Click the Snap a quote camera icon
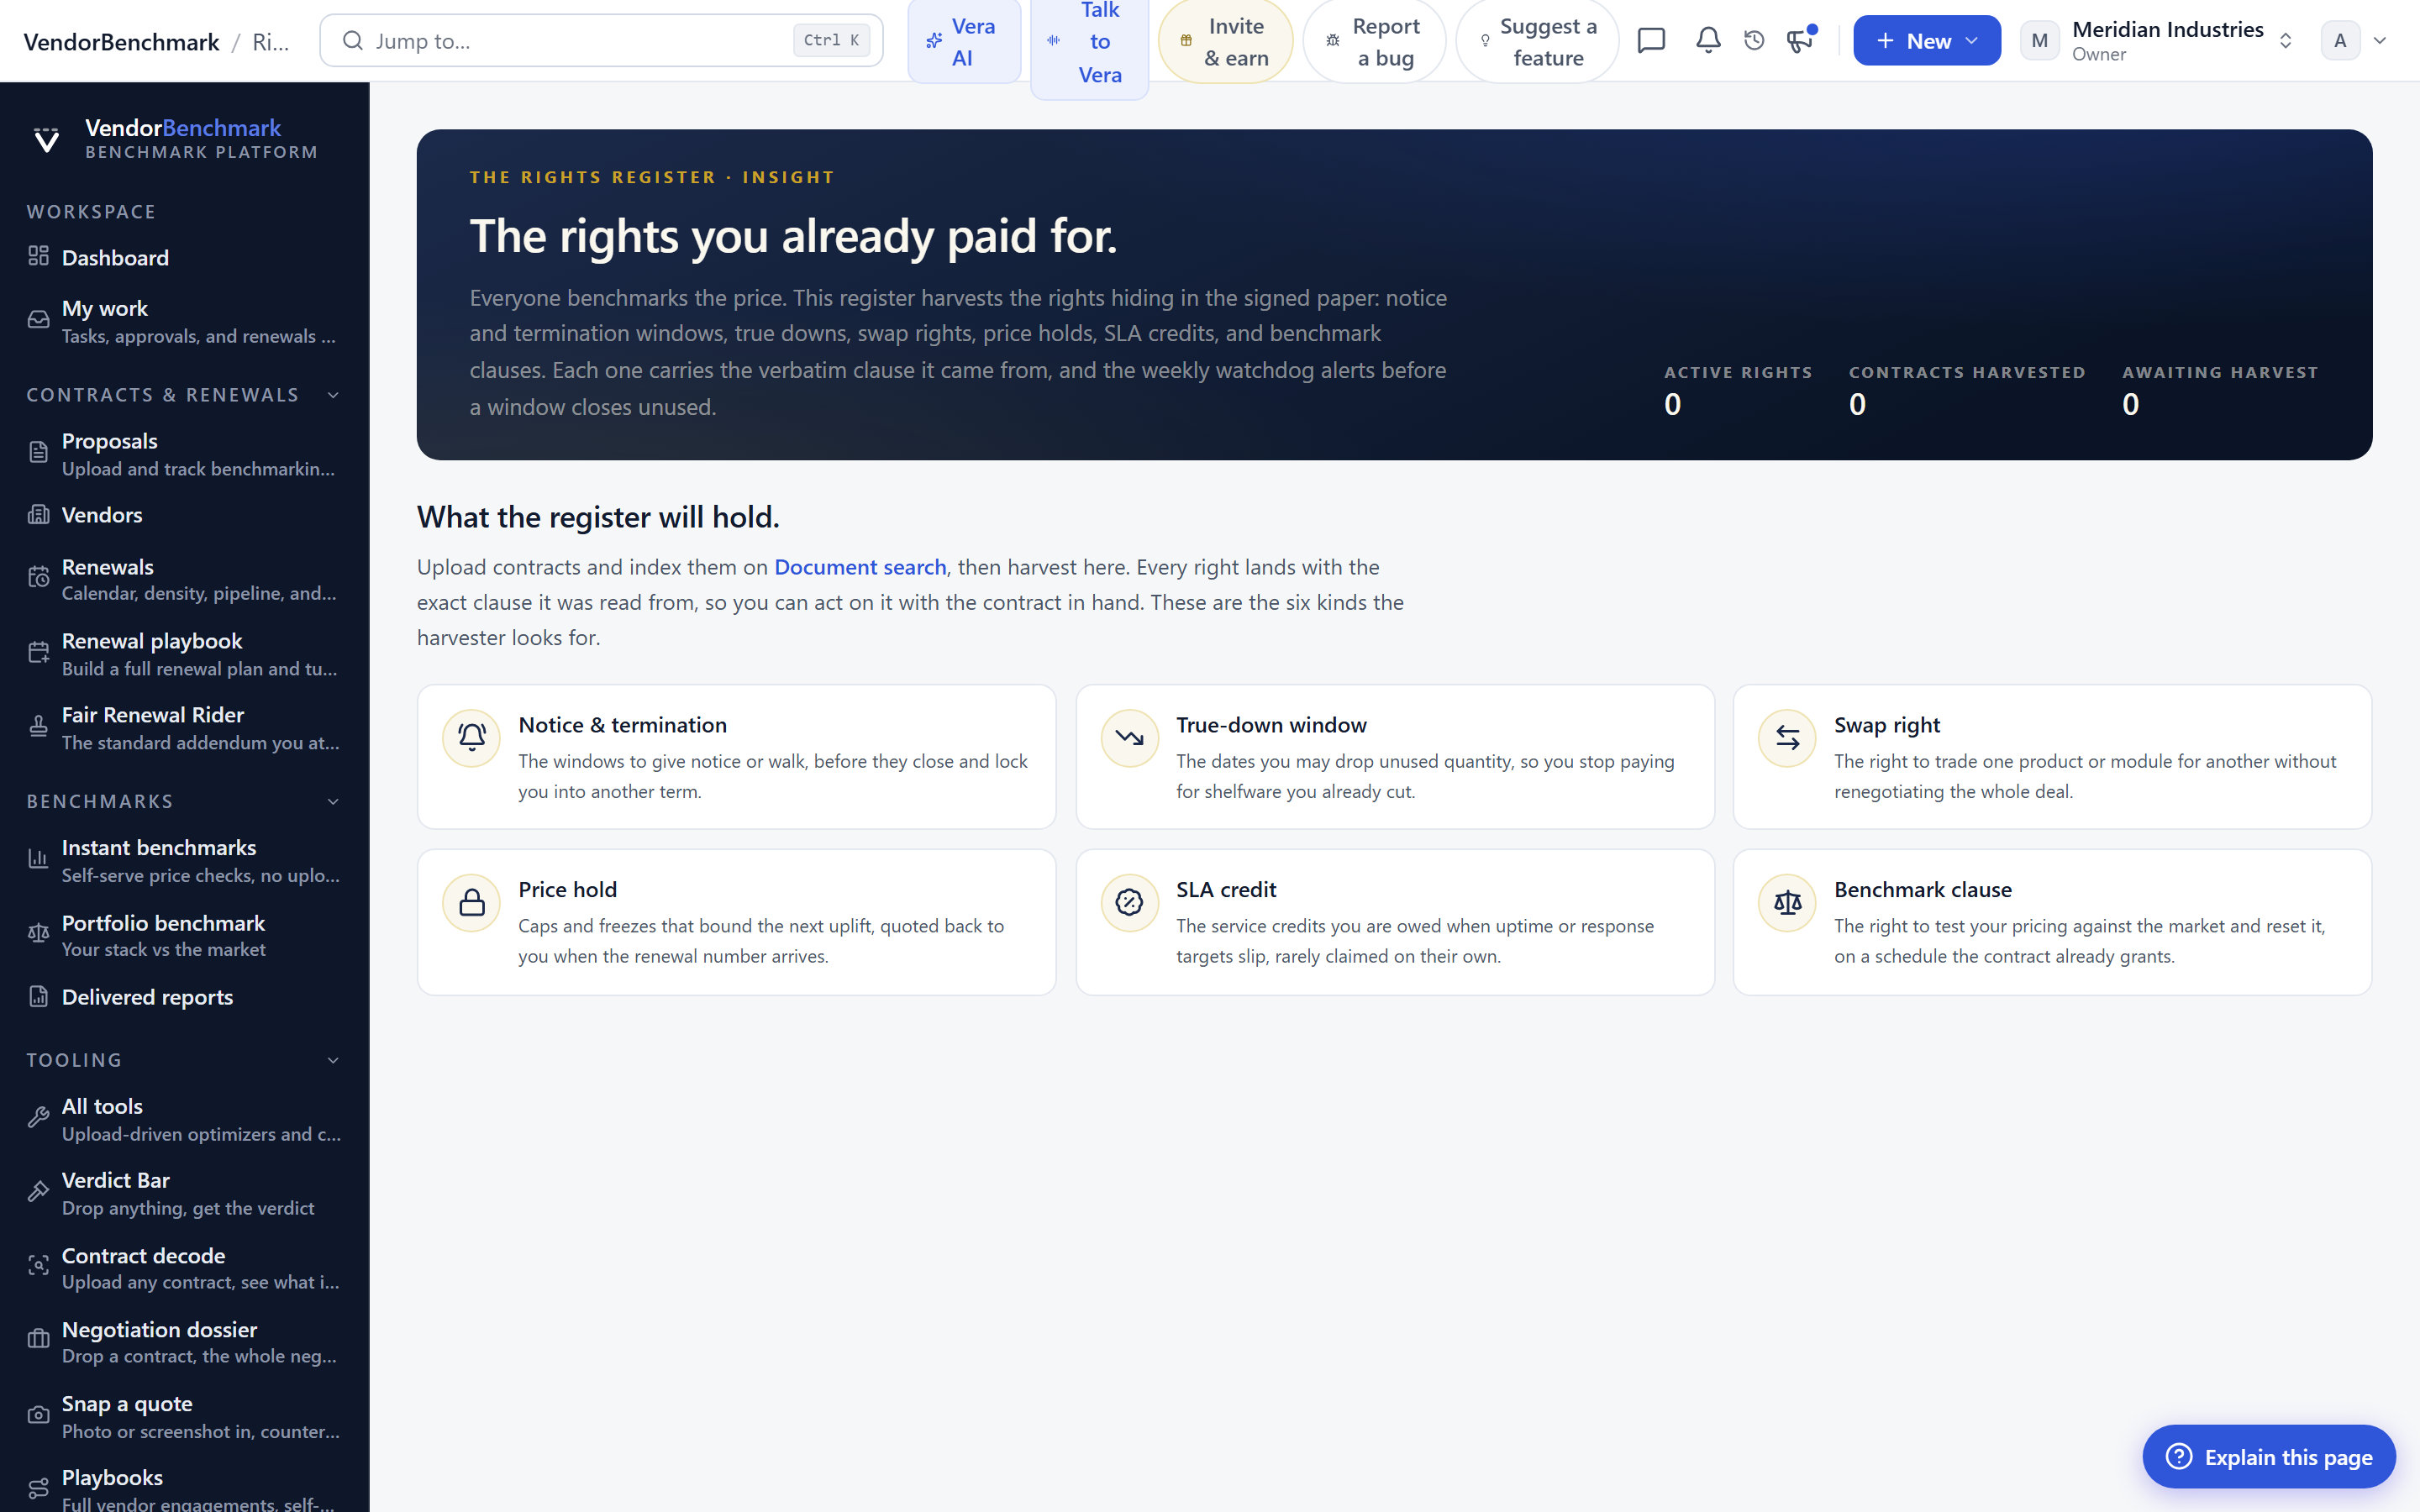This screenshot has width=2420, height=1512. (x=38, y=1415)
